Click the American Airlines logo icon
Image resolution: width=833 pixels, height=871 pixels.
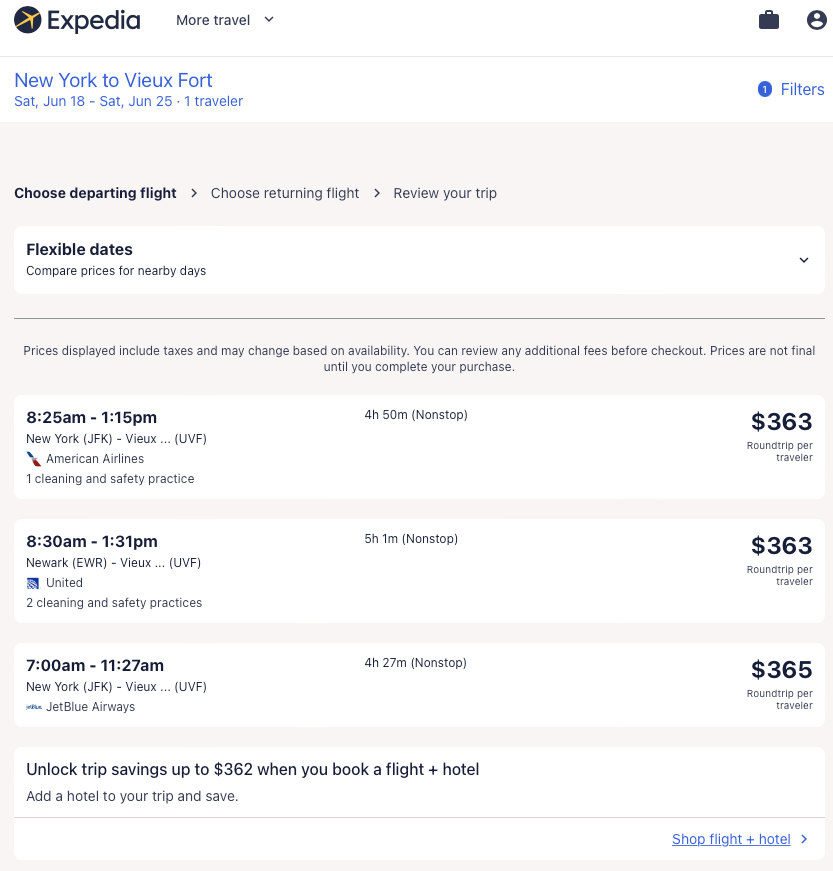34,459
